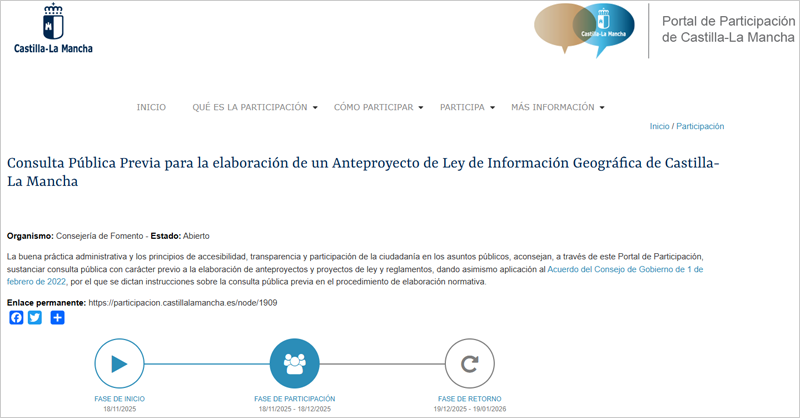Click the refresh icon for Fase de Retorno

(469, 364)
